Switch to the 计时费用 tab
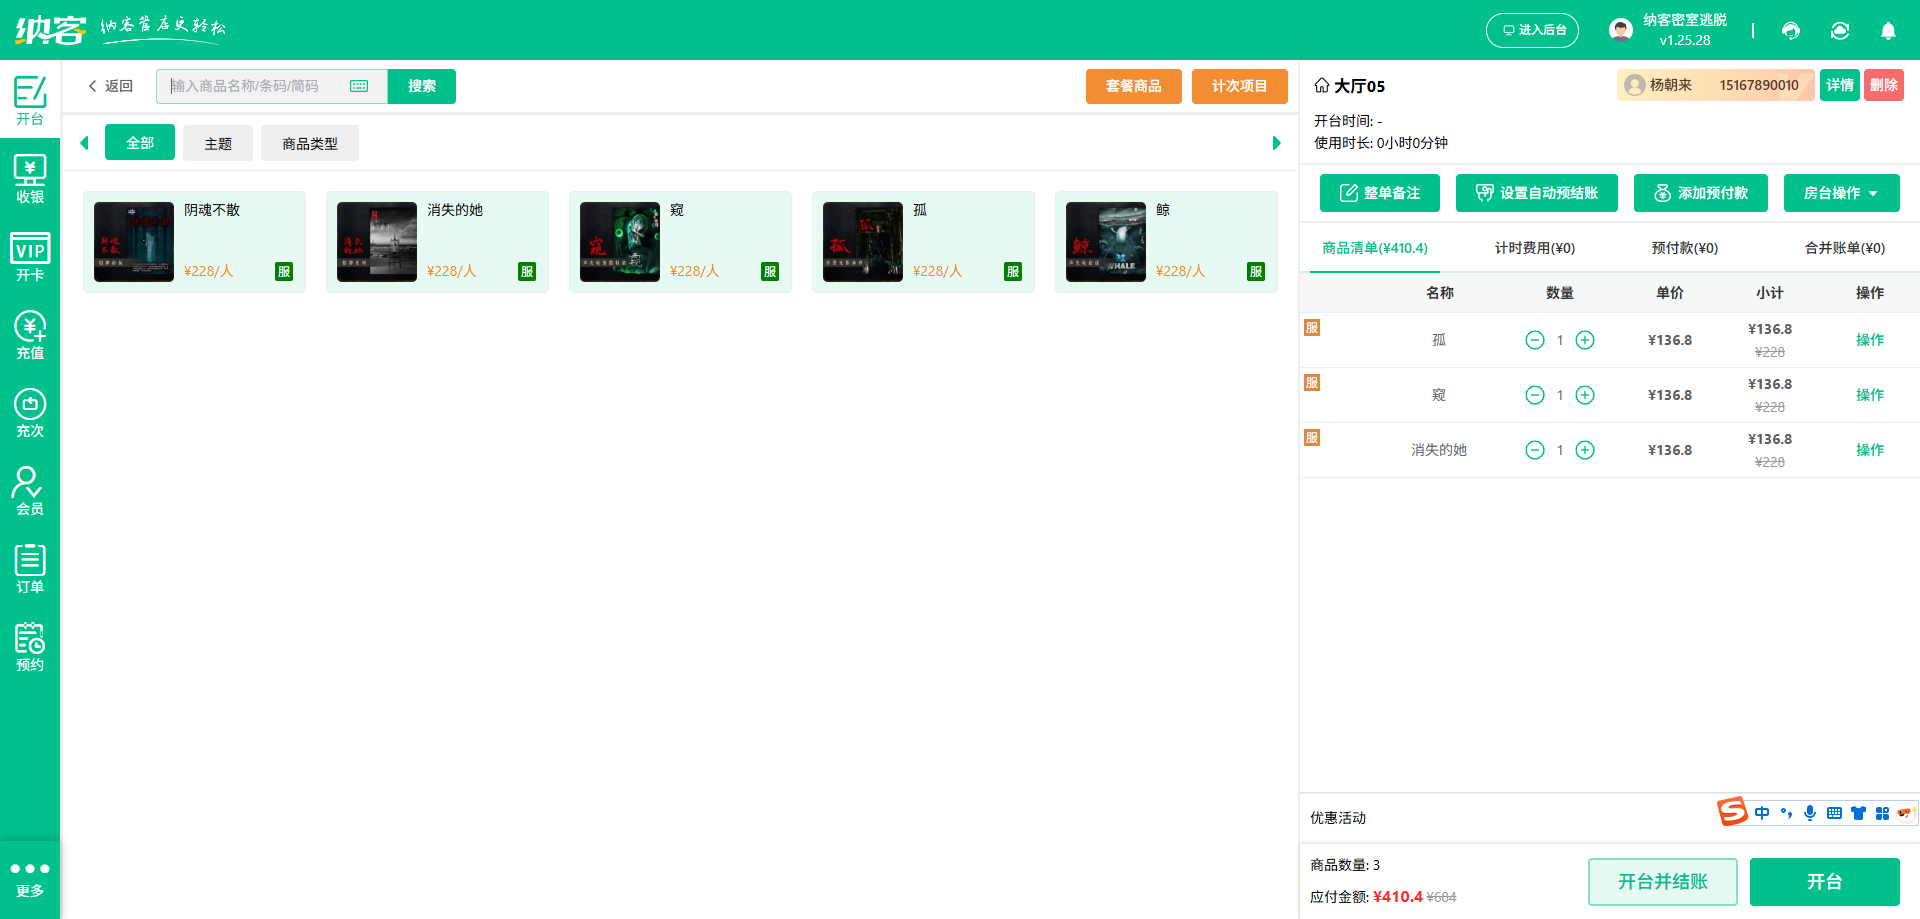 click(x=1534, y=248)
